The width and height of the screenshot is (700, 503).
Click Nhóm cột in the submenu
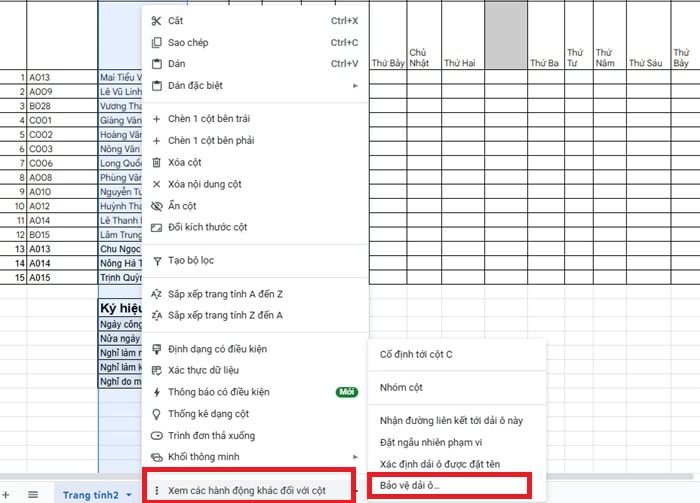coord(401,387)
